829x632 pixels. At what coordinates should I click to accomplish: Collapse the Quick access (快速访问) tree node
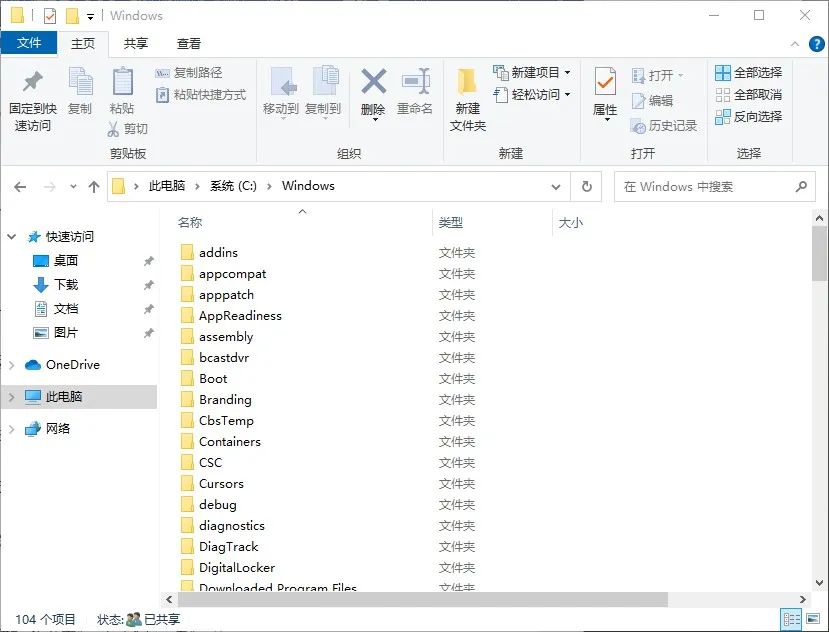tap(12, 237)
